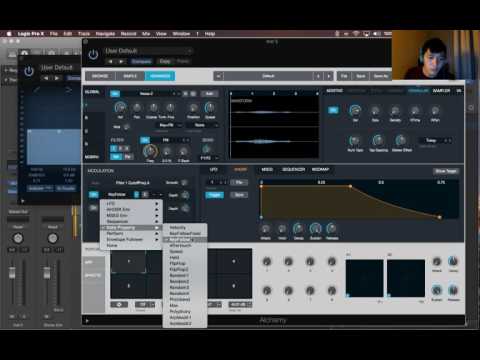Click the power icon of the left plugin window
Image resolution: width=480 pixels, height=360 pixels.
pos(29,71)
